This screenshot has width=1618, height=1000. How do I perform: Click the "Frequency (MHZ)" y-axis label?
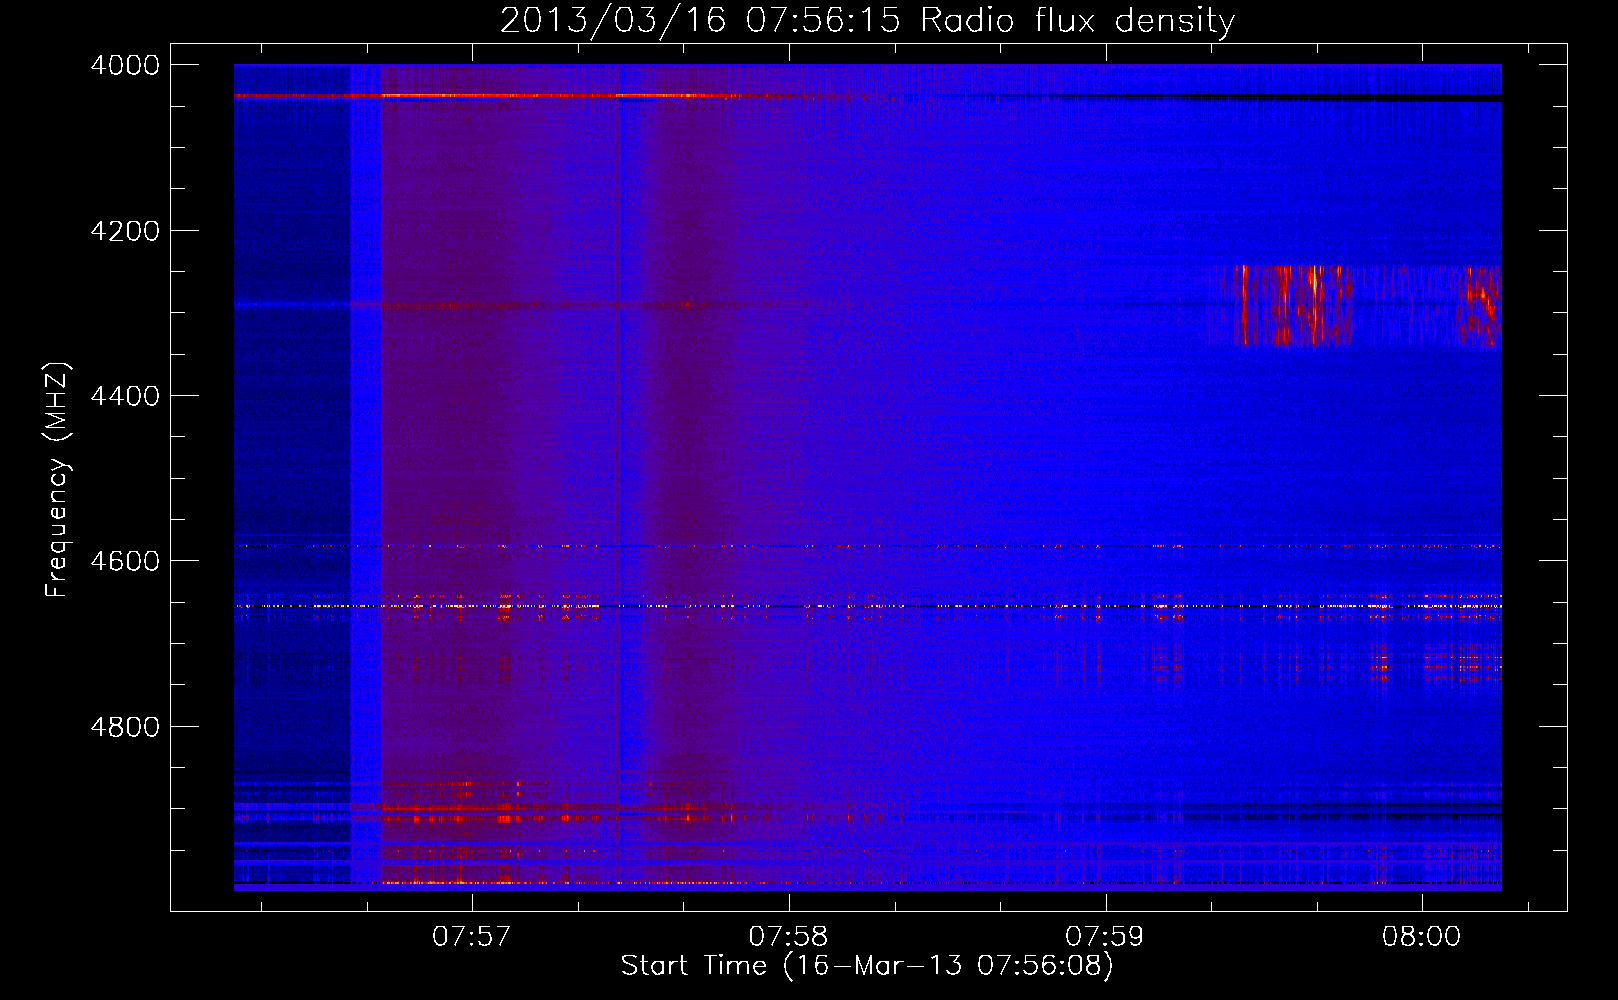[57, 480]
